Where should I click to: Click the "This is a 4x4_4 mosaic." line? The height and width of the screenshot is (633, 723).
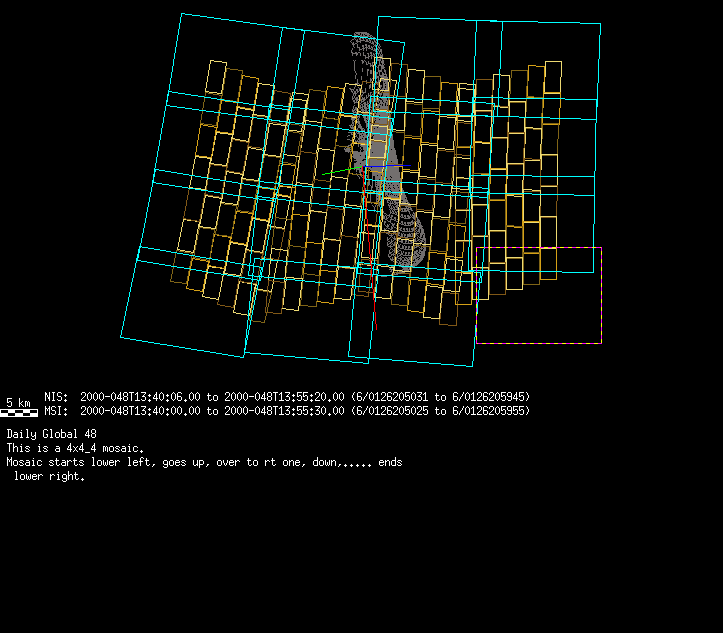click(x=75, y=448)
